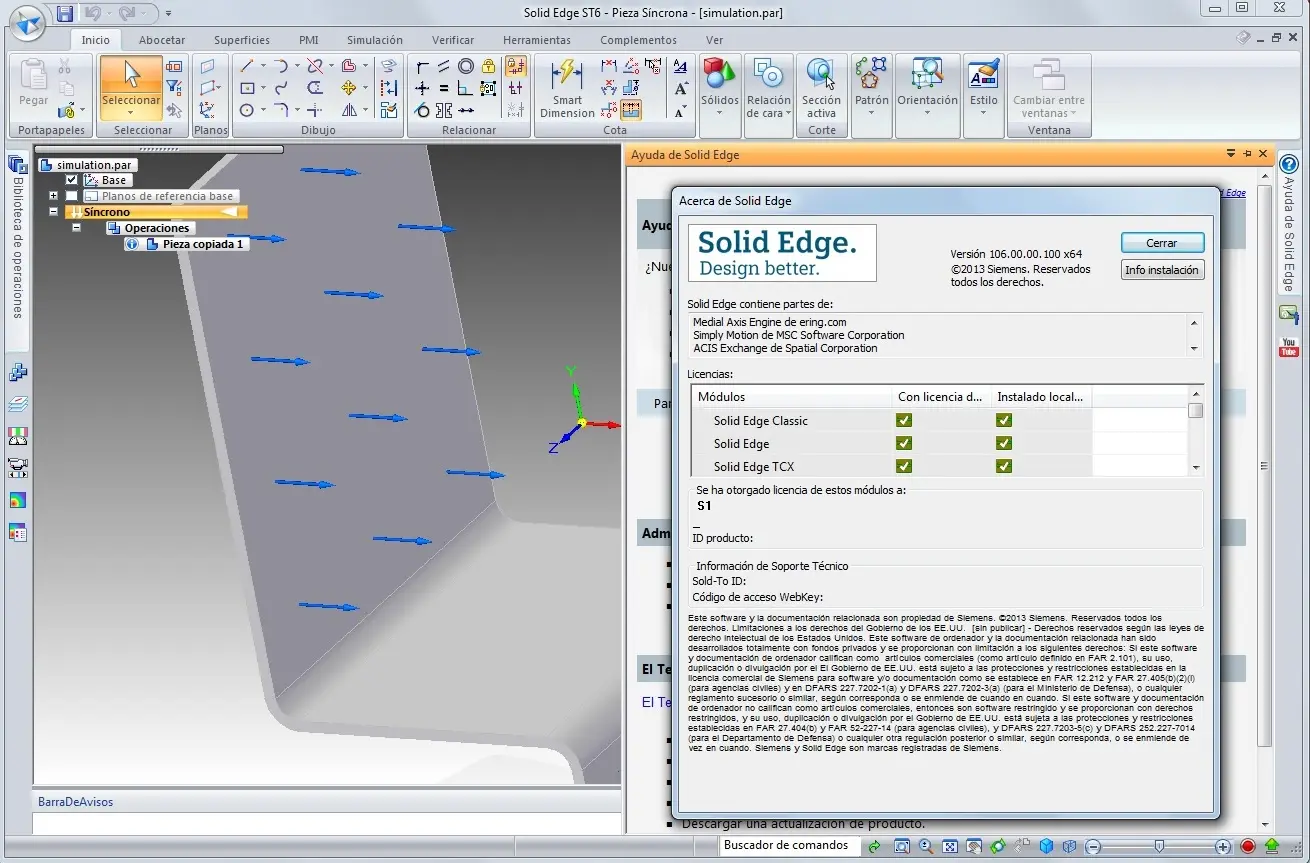
Task: Click the Fit view icon in status bar
Action: 950,846
